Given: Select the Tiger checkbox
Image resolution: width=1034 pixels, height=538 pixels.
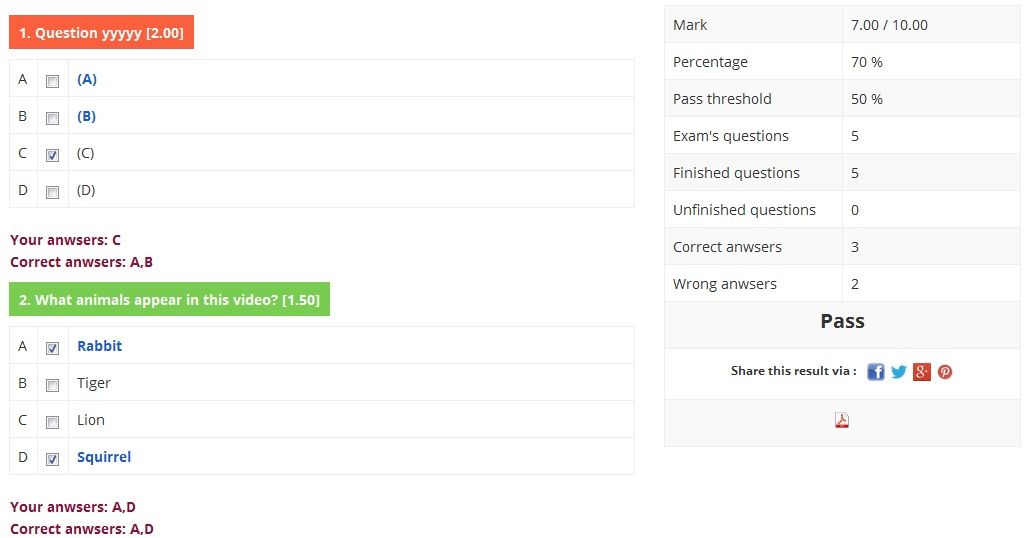Looking at the screenshot, I should (x=53, y=385).
